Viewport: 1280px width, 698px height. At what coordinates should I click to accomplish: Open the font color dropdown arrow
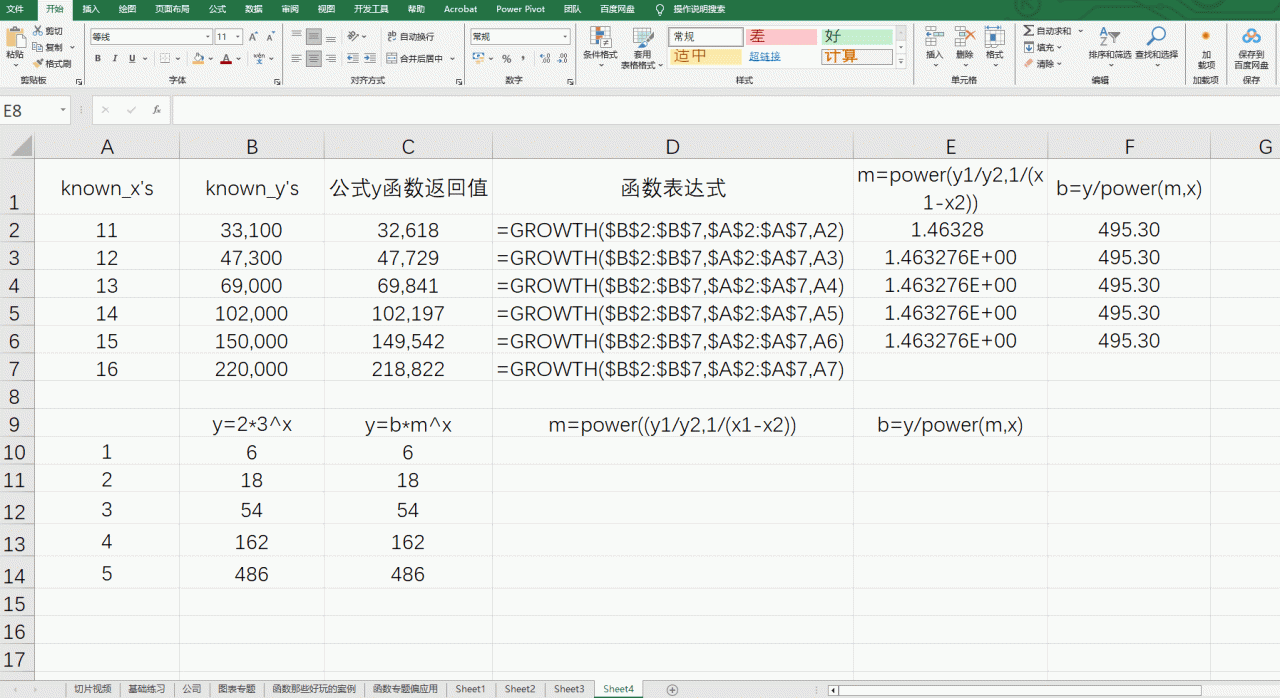point(238,59)
